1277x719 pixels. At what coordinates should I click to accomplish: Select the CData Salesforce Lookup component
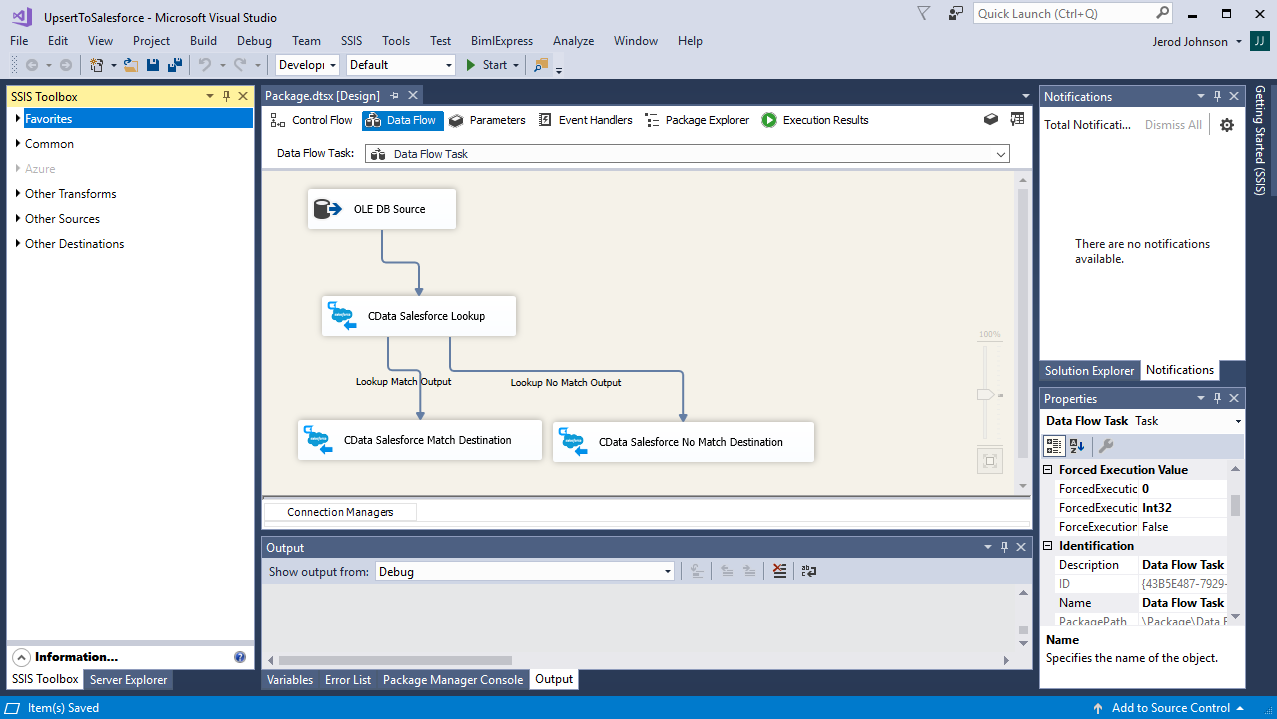coord(419,316)
